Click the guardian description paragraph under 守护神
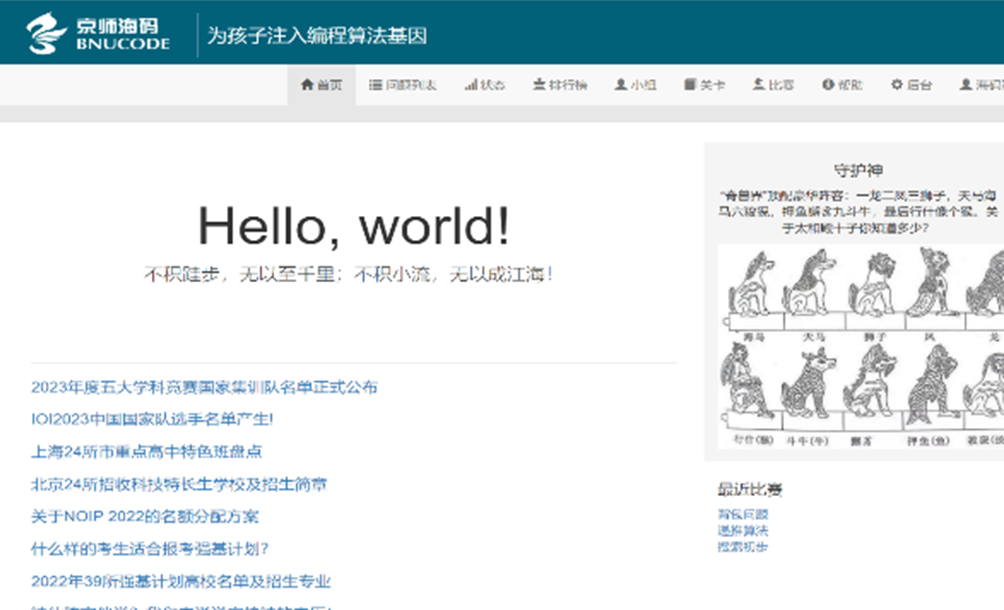Screen dimensions: 1004x610 [858, 212]
